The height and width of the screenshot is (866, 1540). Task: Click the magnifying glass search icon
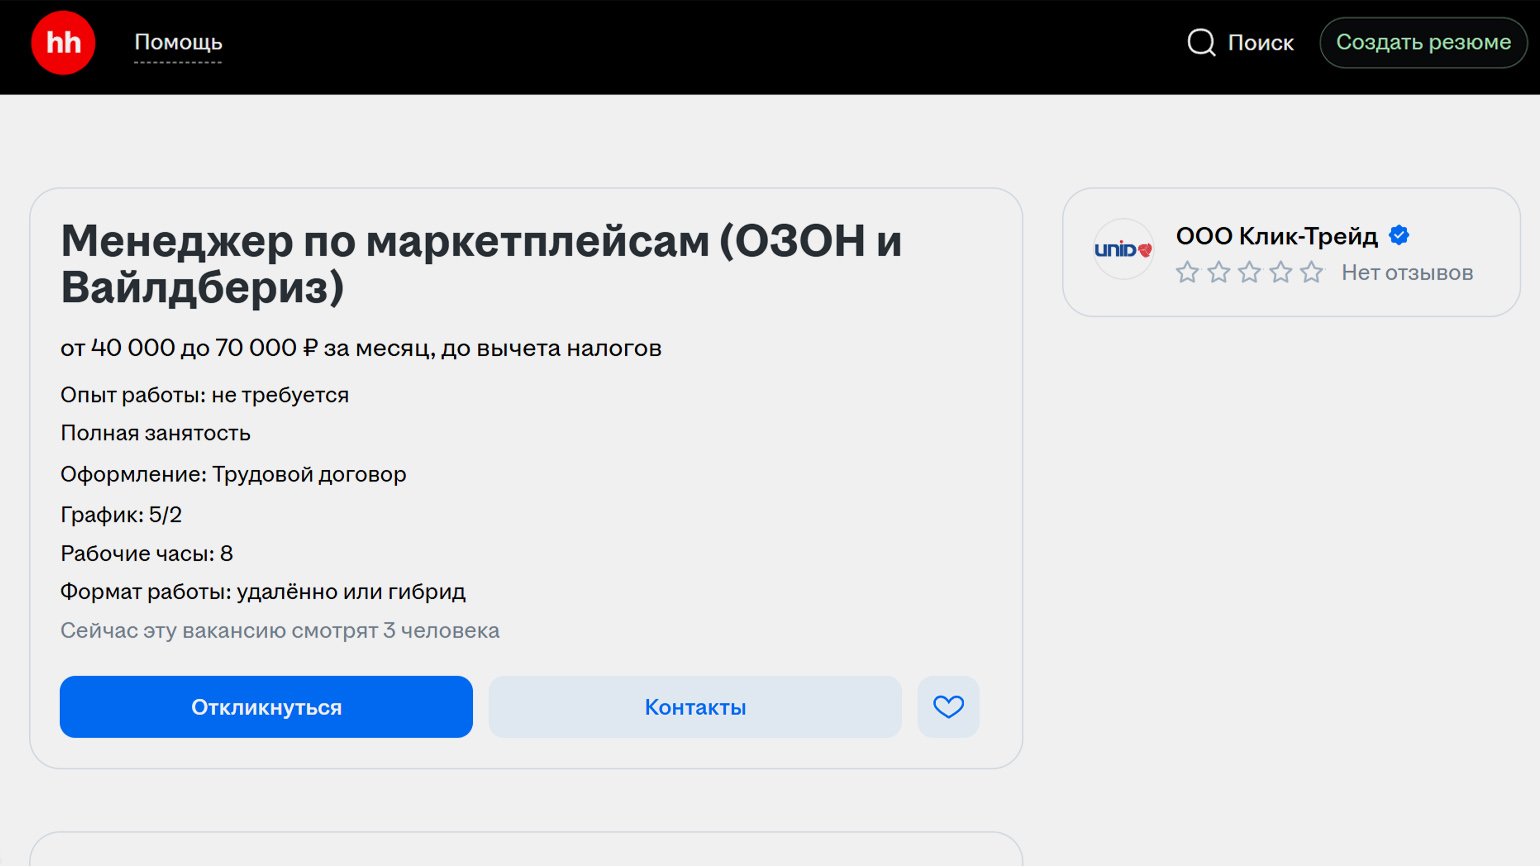(1201, 42)
